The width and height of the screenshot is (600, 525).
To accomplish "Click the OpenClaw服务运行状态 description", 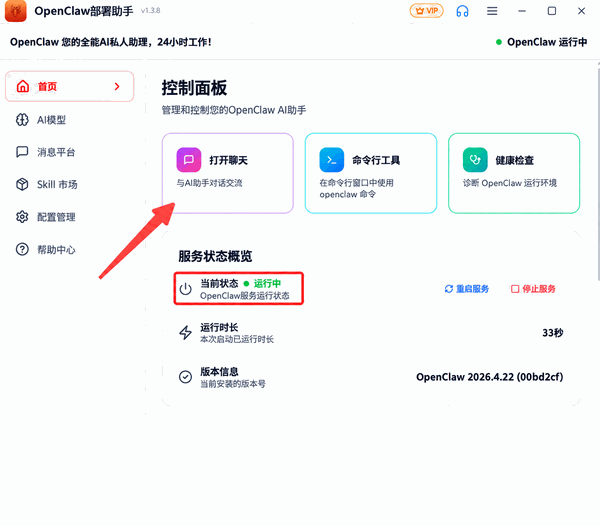I will tap(245, 296).
